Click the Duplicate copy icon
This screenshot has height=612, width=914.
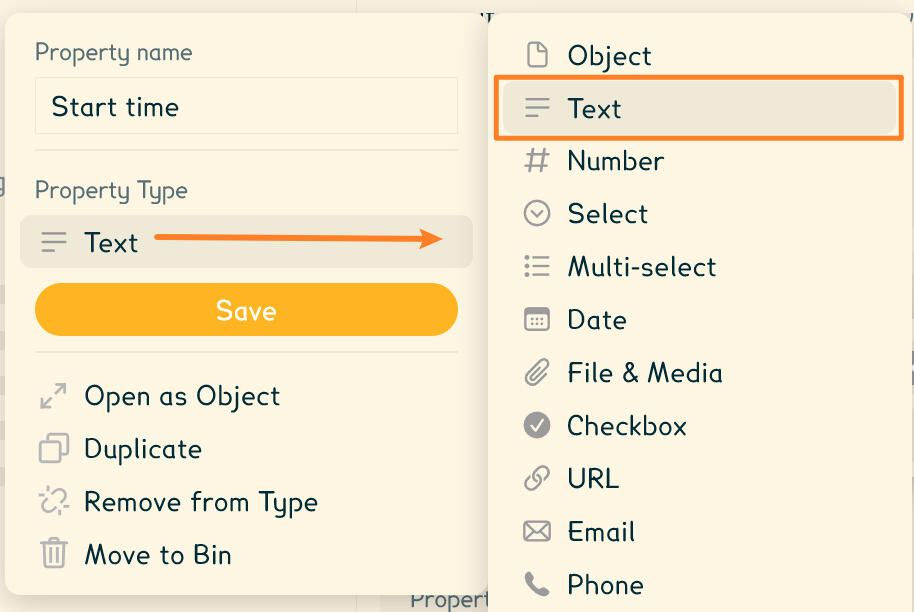52,449
